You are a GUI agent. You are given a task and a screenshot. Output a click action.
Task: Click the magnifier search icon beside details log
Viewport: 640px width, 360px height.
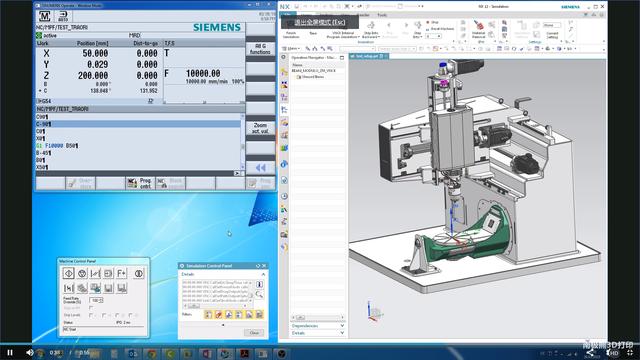click(x=259, y=294)
